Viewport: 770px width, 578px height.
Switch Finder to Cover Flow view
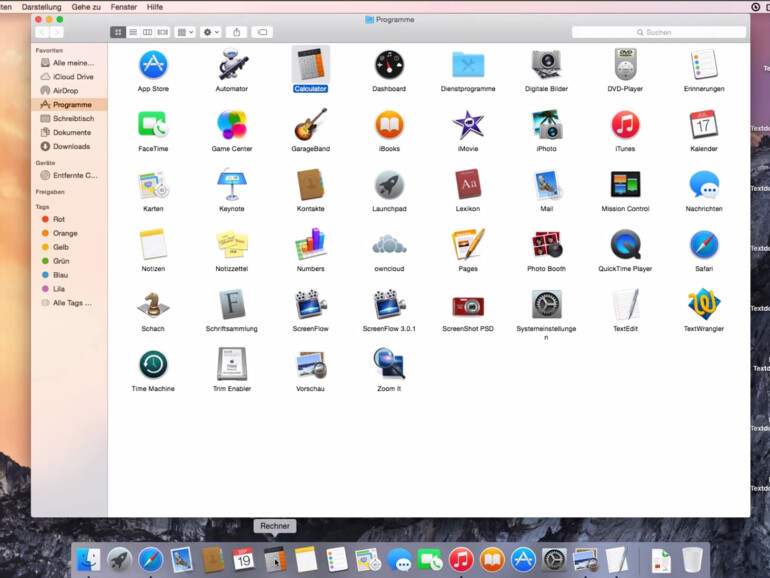[x=163, y=32]
